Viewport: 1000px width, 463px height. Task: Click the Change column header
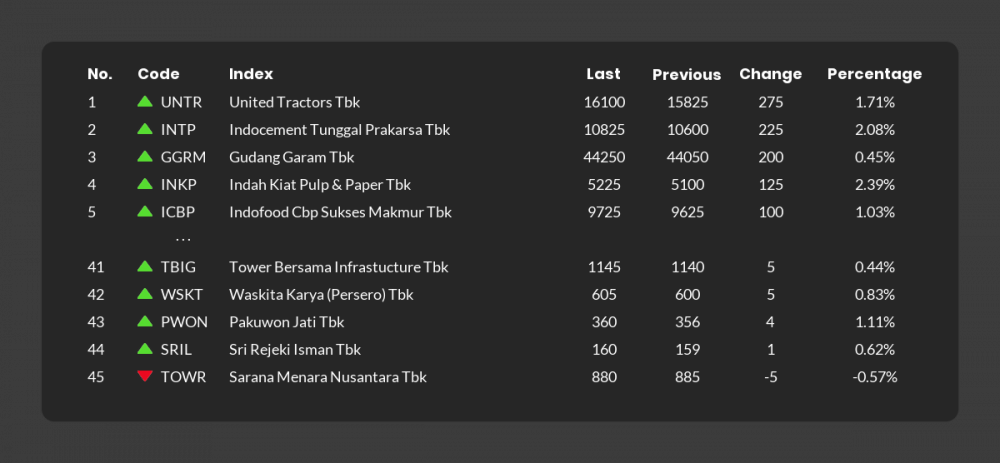point(770,75)
